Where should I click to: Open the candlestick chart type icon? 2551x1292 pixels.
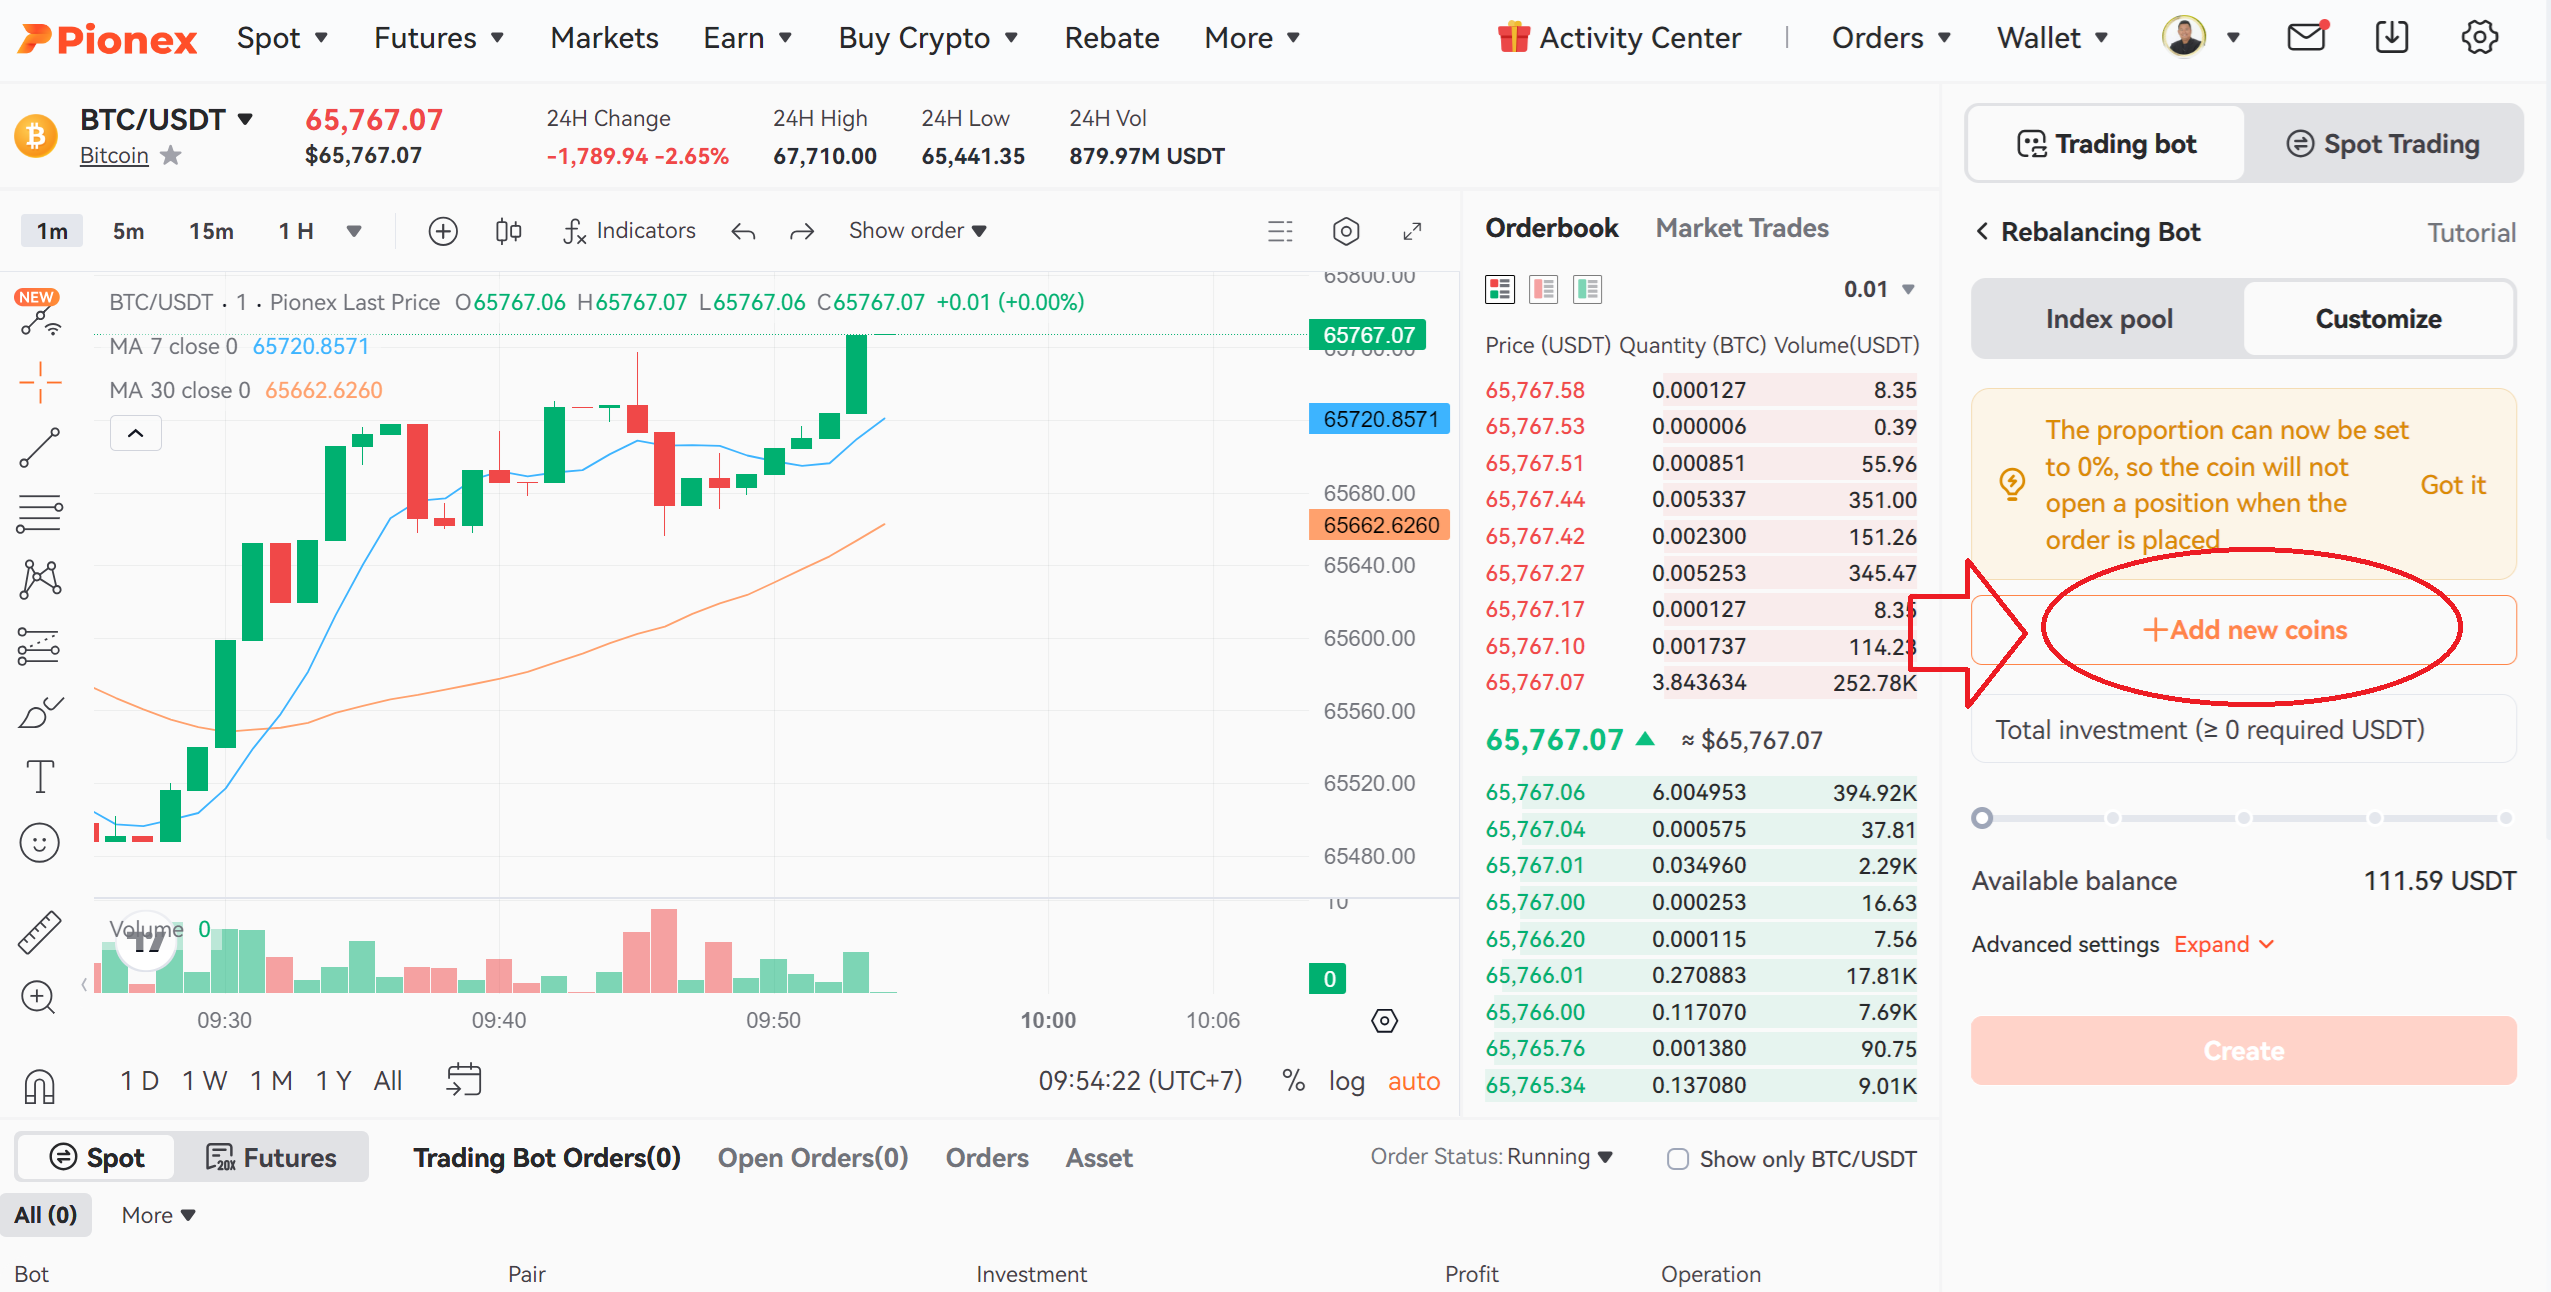tap(508, 231)
